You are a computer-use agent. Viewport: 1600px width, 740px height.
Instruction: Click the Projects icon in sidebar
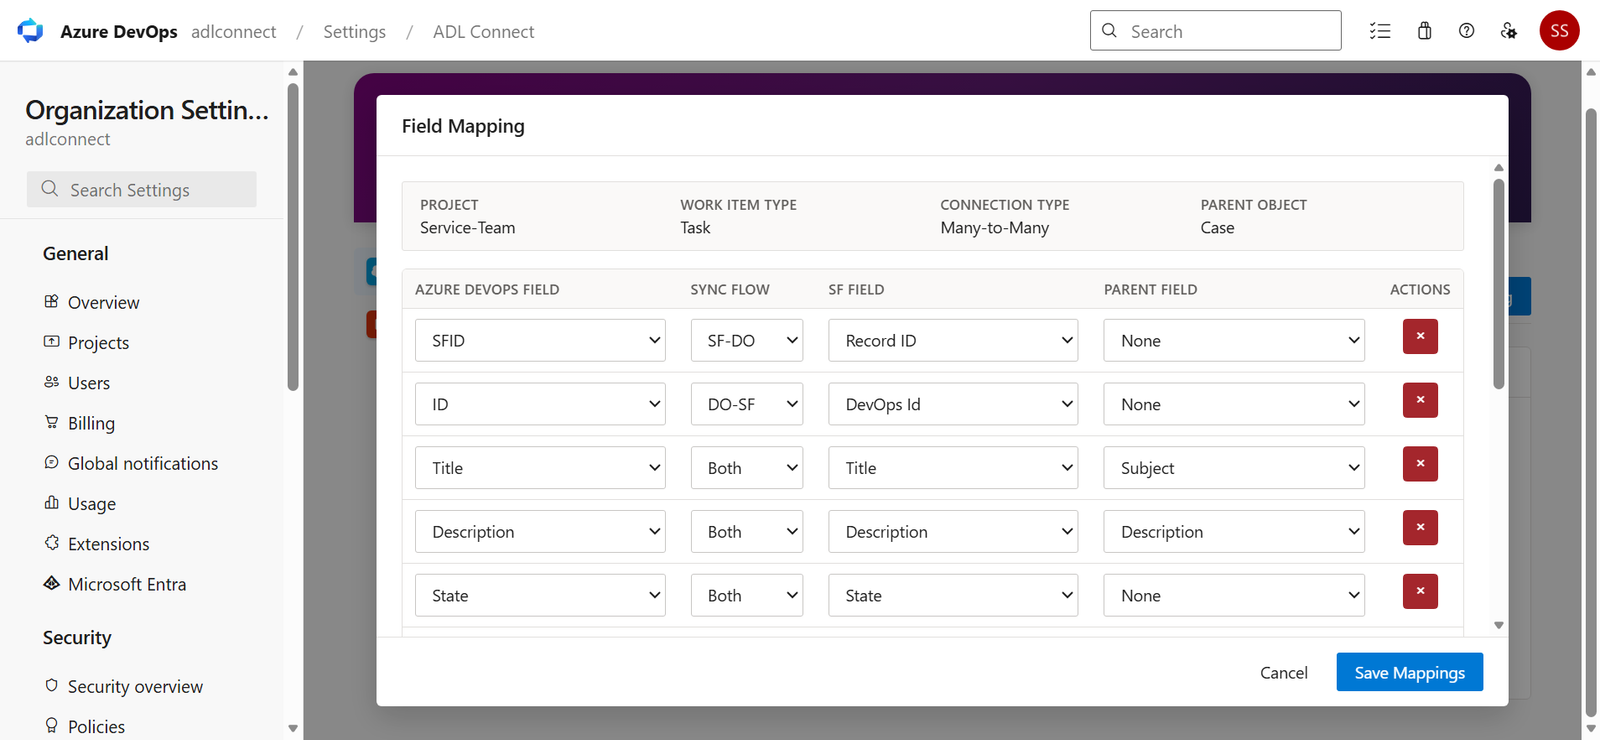(52, 341)
